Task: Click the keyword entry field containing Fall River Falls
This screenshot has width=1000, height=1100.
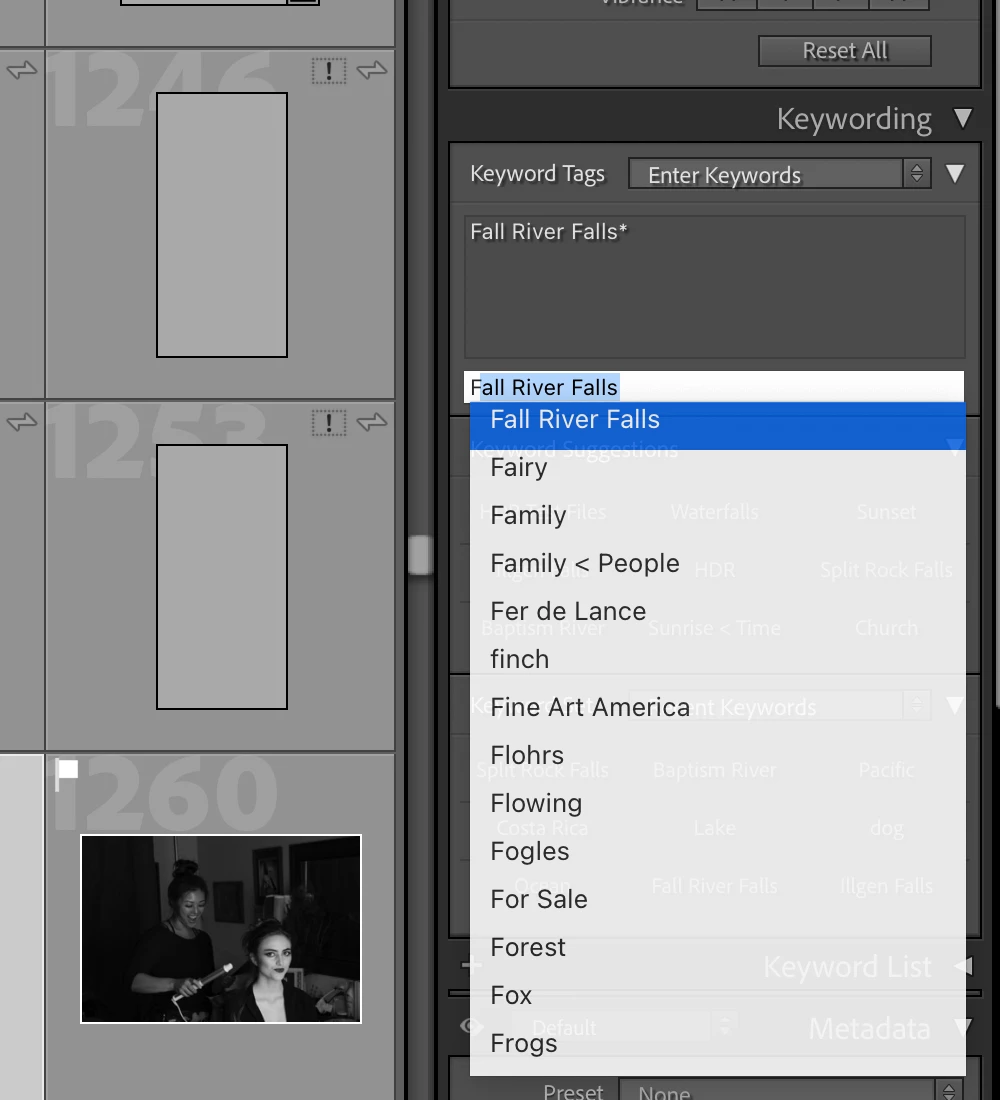Action: pyautogui.click(x=714, y=387)
